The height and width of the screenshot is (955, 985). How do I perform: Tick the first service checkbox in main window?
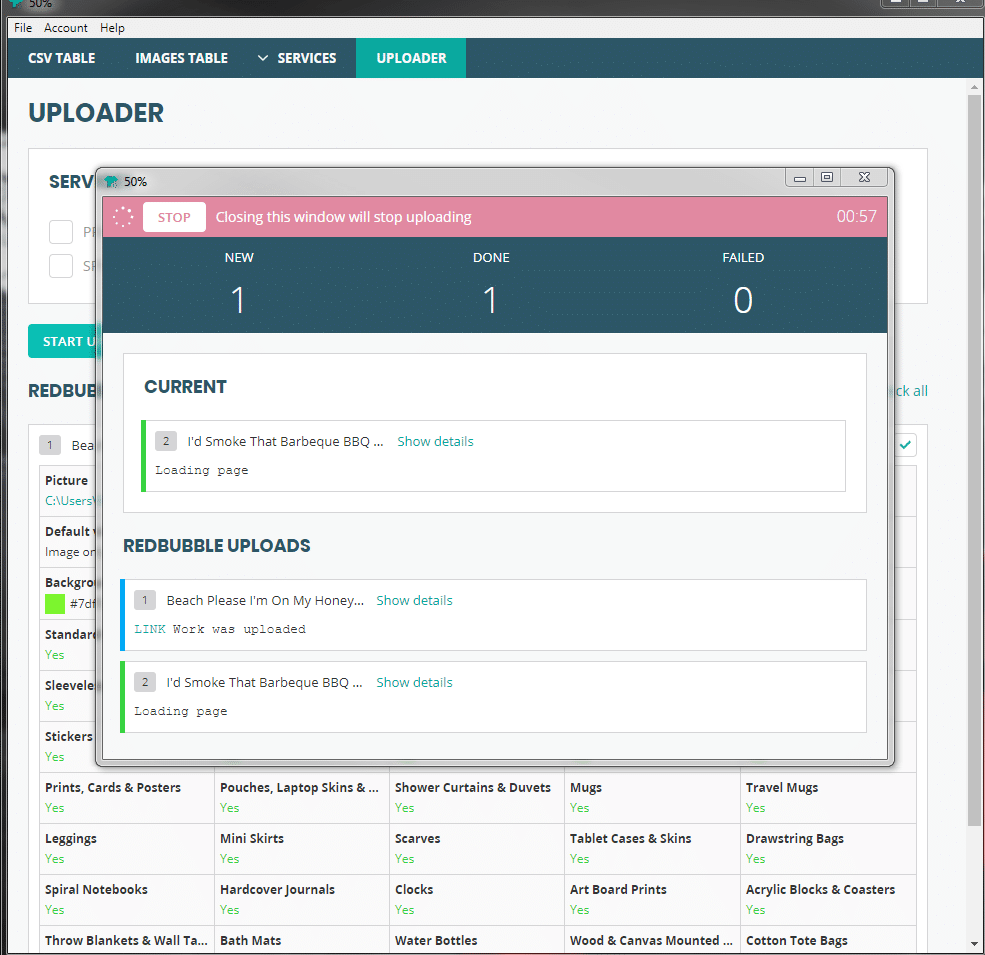point(61,232)
